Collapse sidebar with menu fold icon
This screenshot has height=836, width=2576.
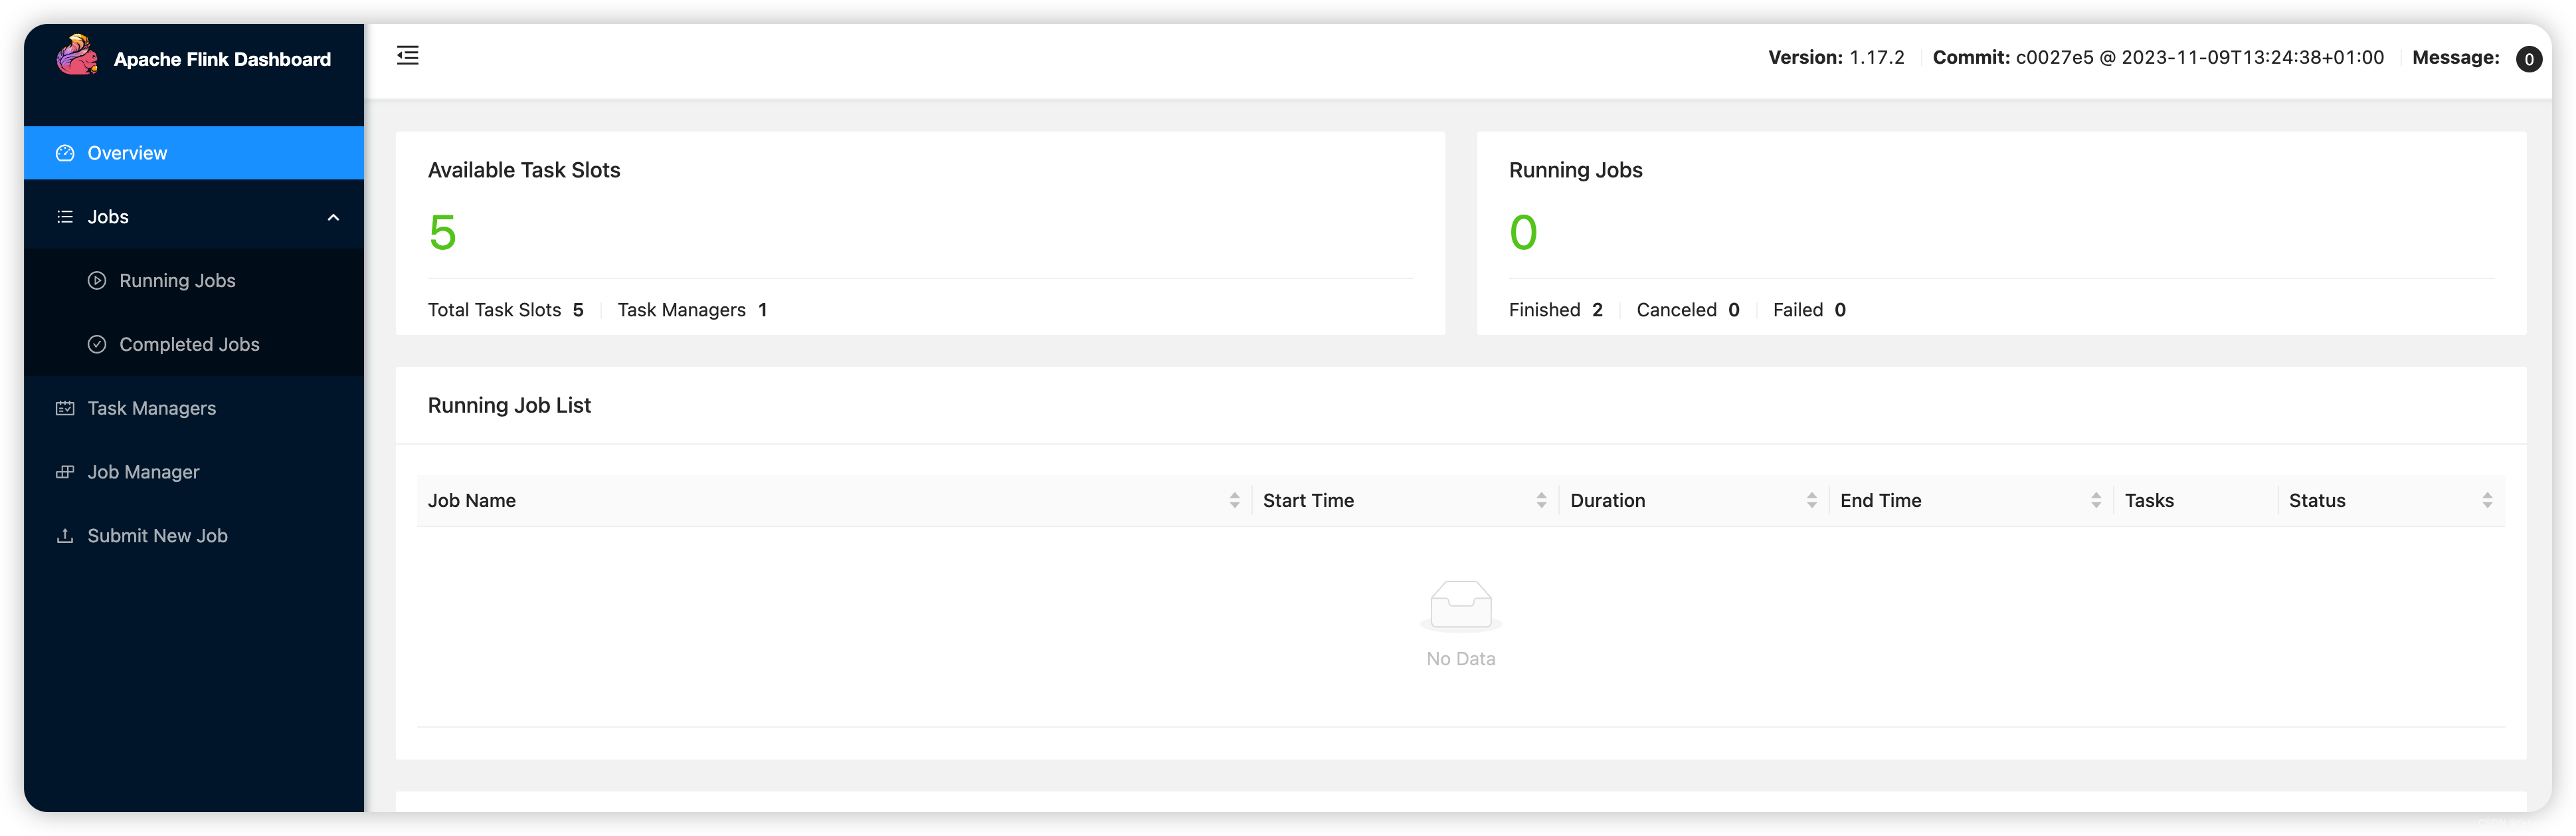coord(407,56)
